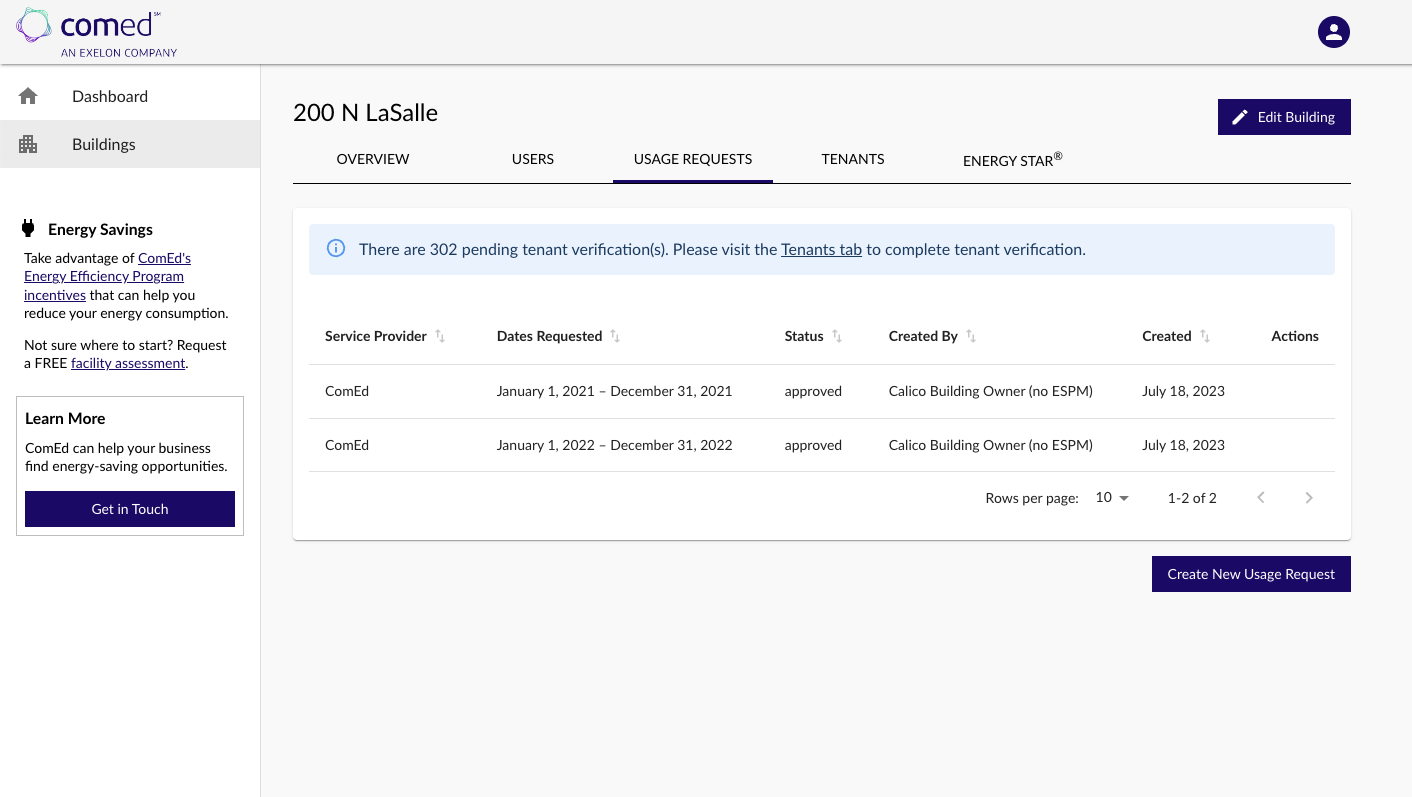Click the Get in Touch button

[x=130, y=509]
